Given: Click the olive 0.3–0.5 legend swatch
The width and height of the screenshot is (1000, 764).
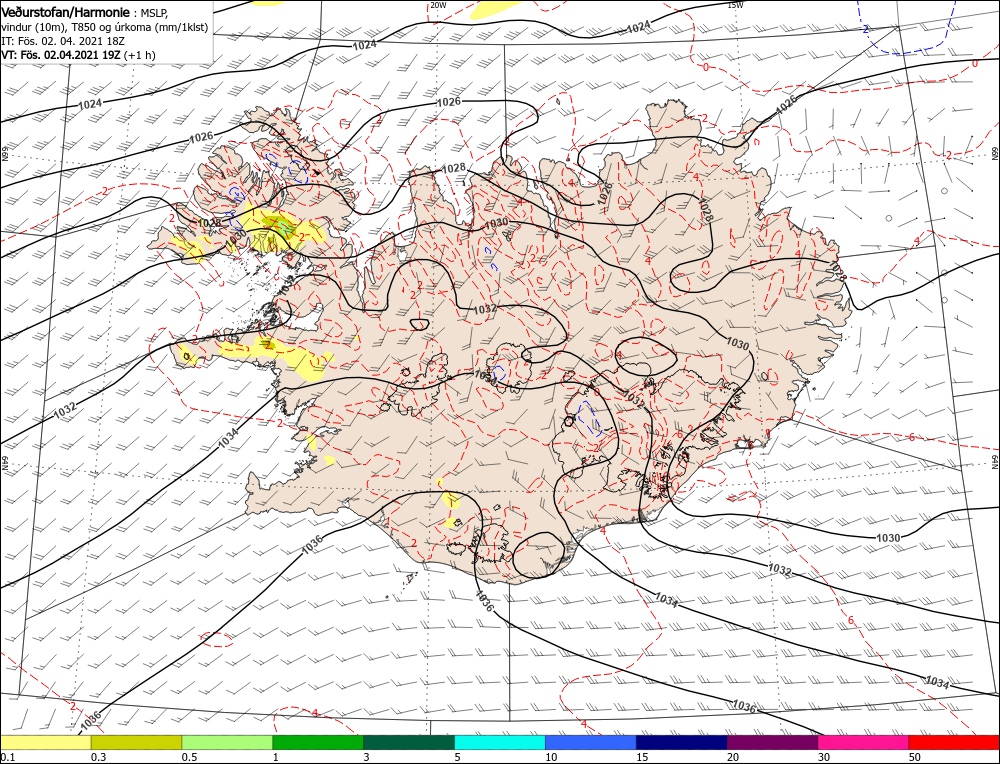Looking at the screenshot, I should tap(136, 742).
